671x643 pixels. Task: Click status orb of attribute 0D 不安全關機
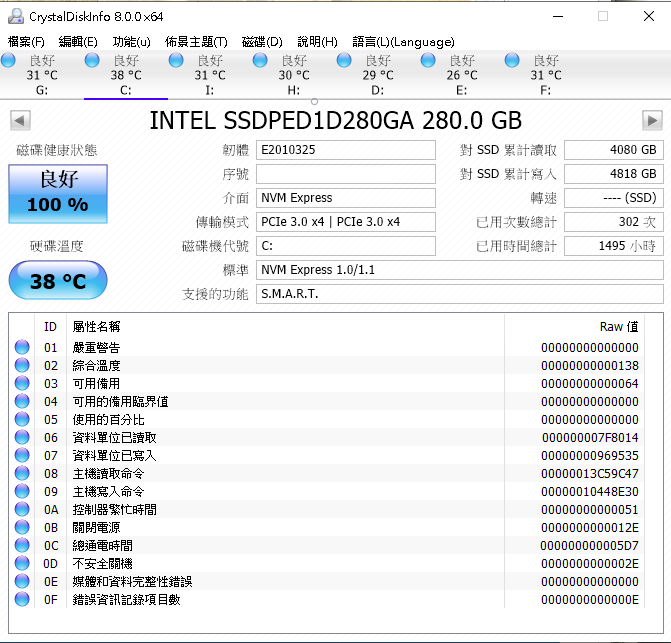pos(22,563)
